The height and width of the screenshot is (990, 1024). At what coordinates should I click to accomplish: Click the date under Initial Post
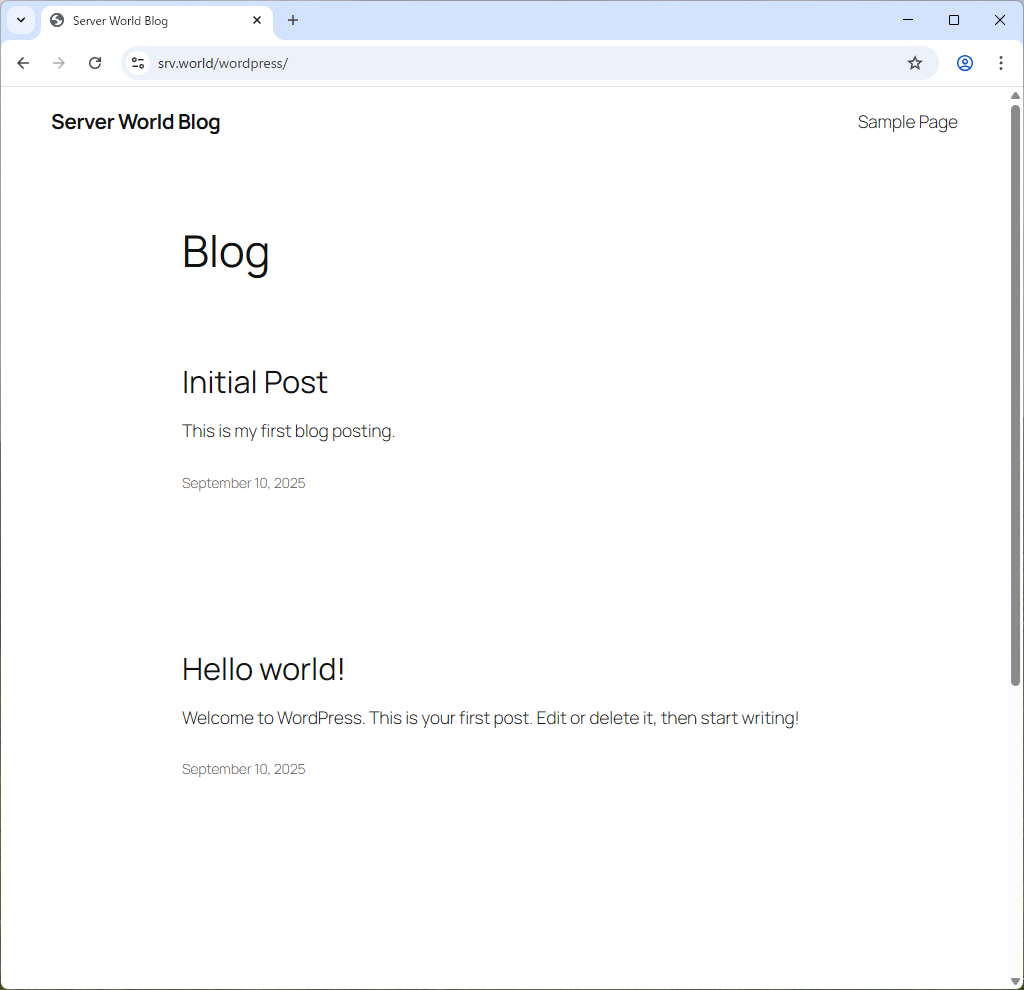point(244,483)
